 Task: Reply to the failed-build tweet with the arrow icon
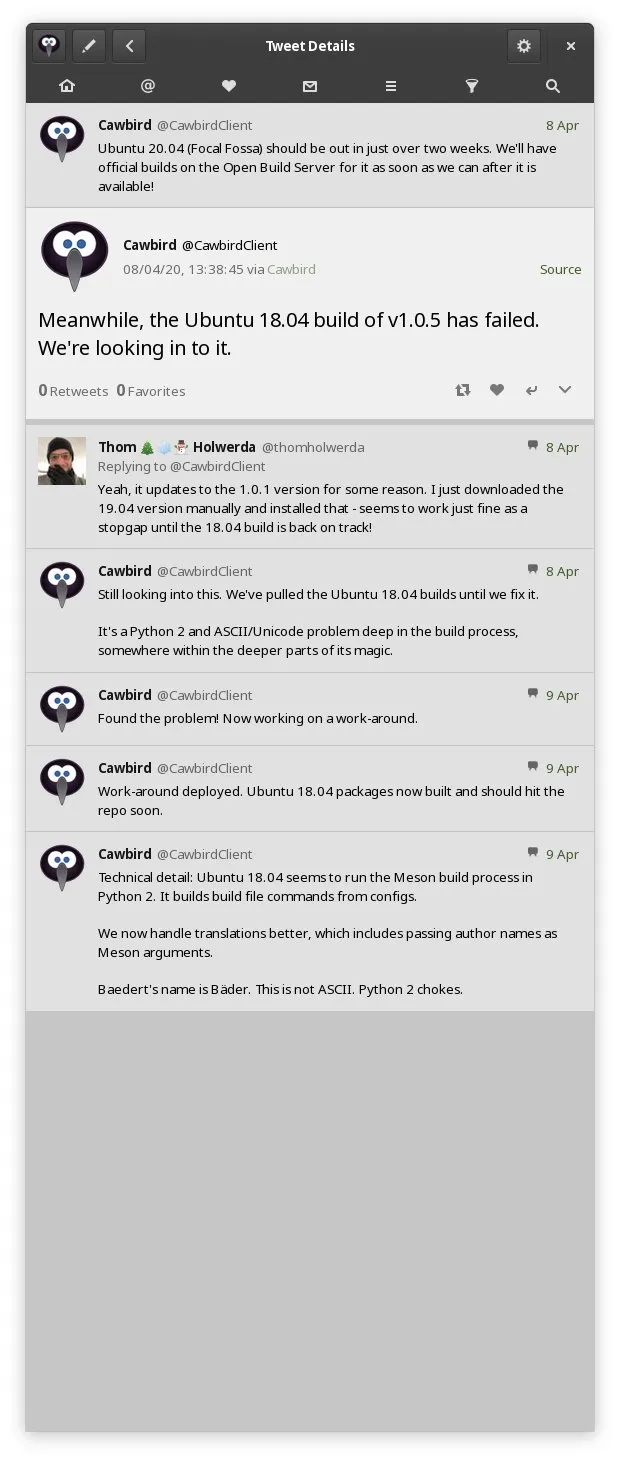pos(531,390)
